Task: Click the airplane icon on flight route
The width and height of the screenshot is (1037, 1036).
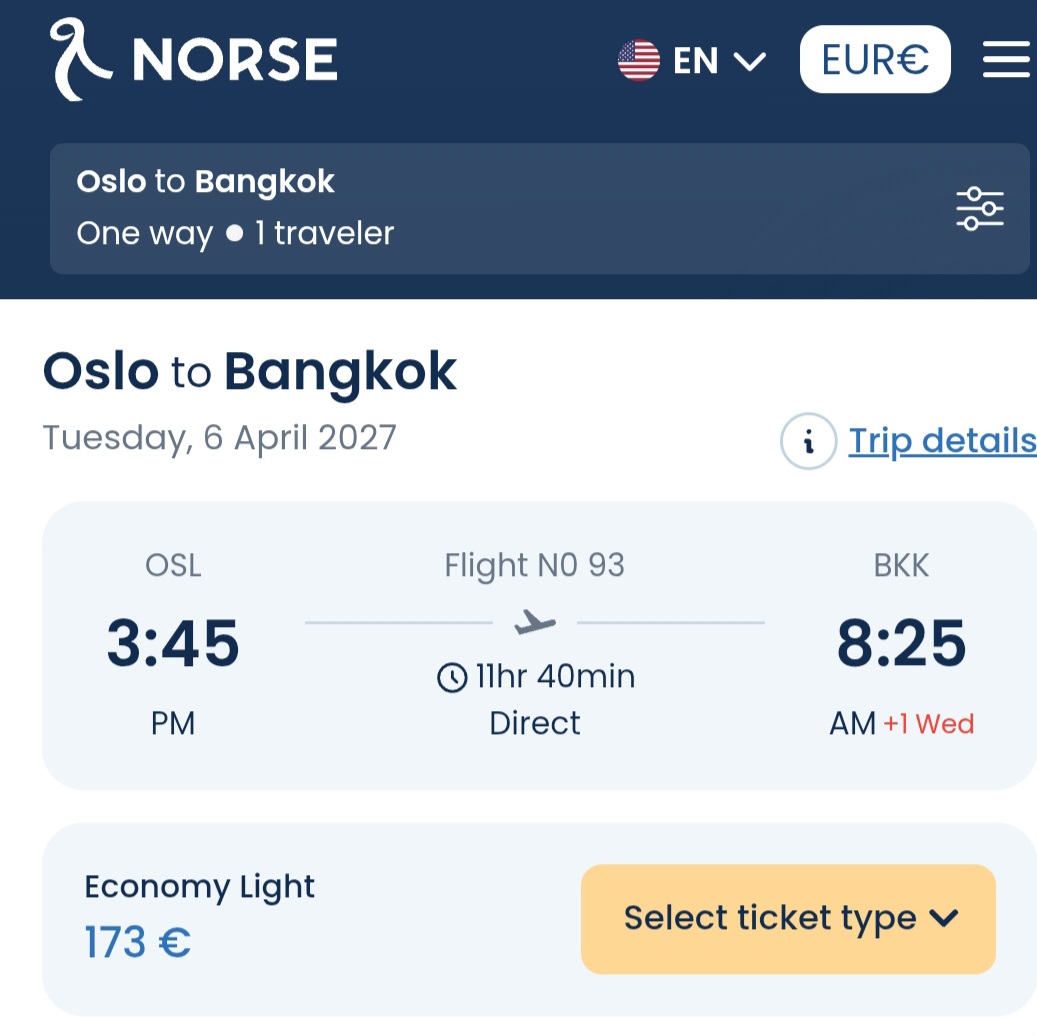Action: [x=534, y=622]
